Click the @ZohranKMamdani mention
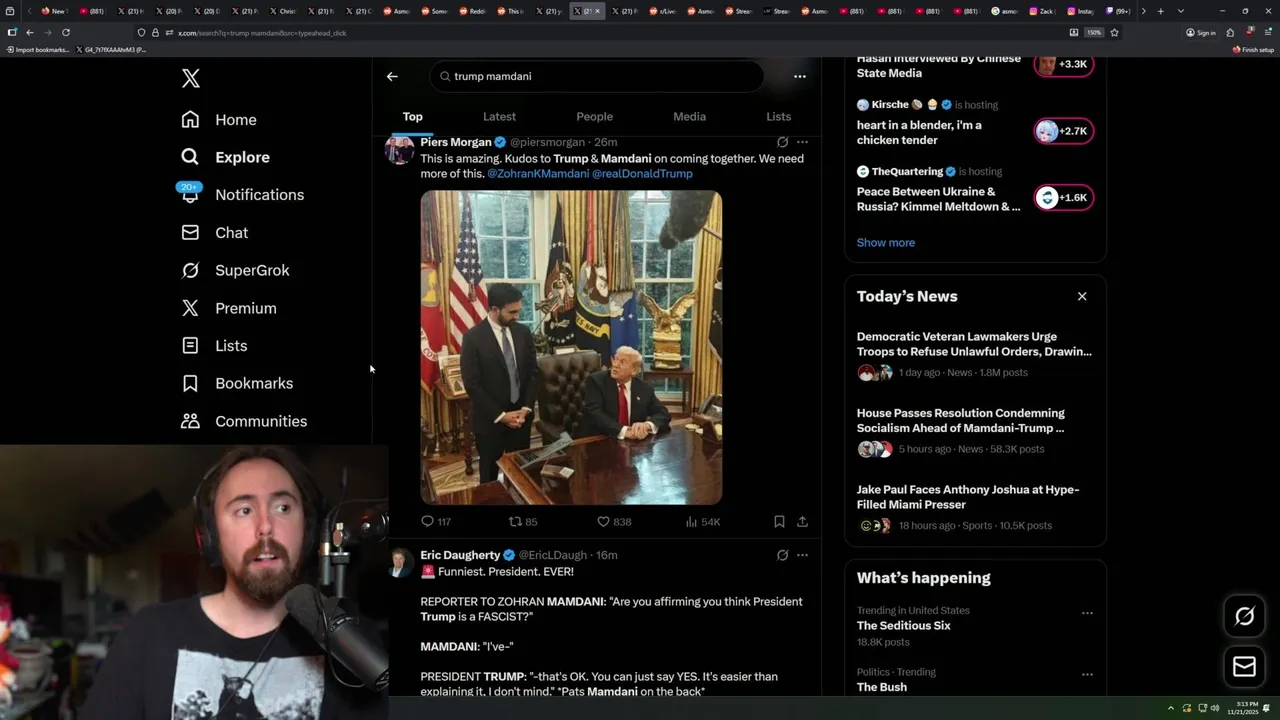This screenshot has height=720, width=1280. tap(537, 174)
